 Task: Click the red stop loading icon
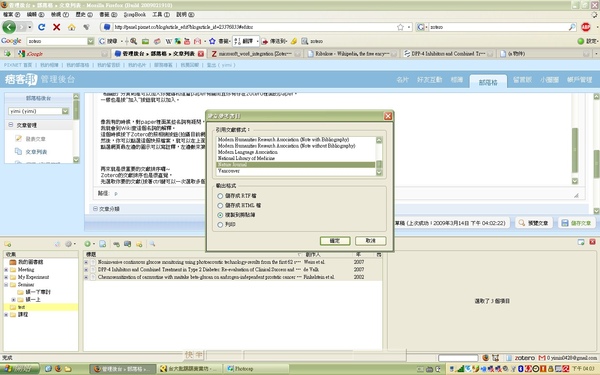pyautogui.click(x=57, y=27)
